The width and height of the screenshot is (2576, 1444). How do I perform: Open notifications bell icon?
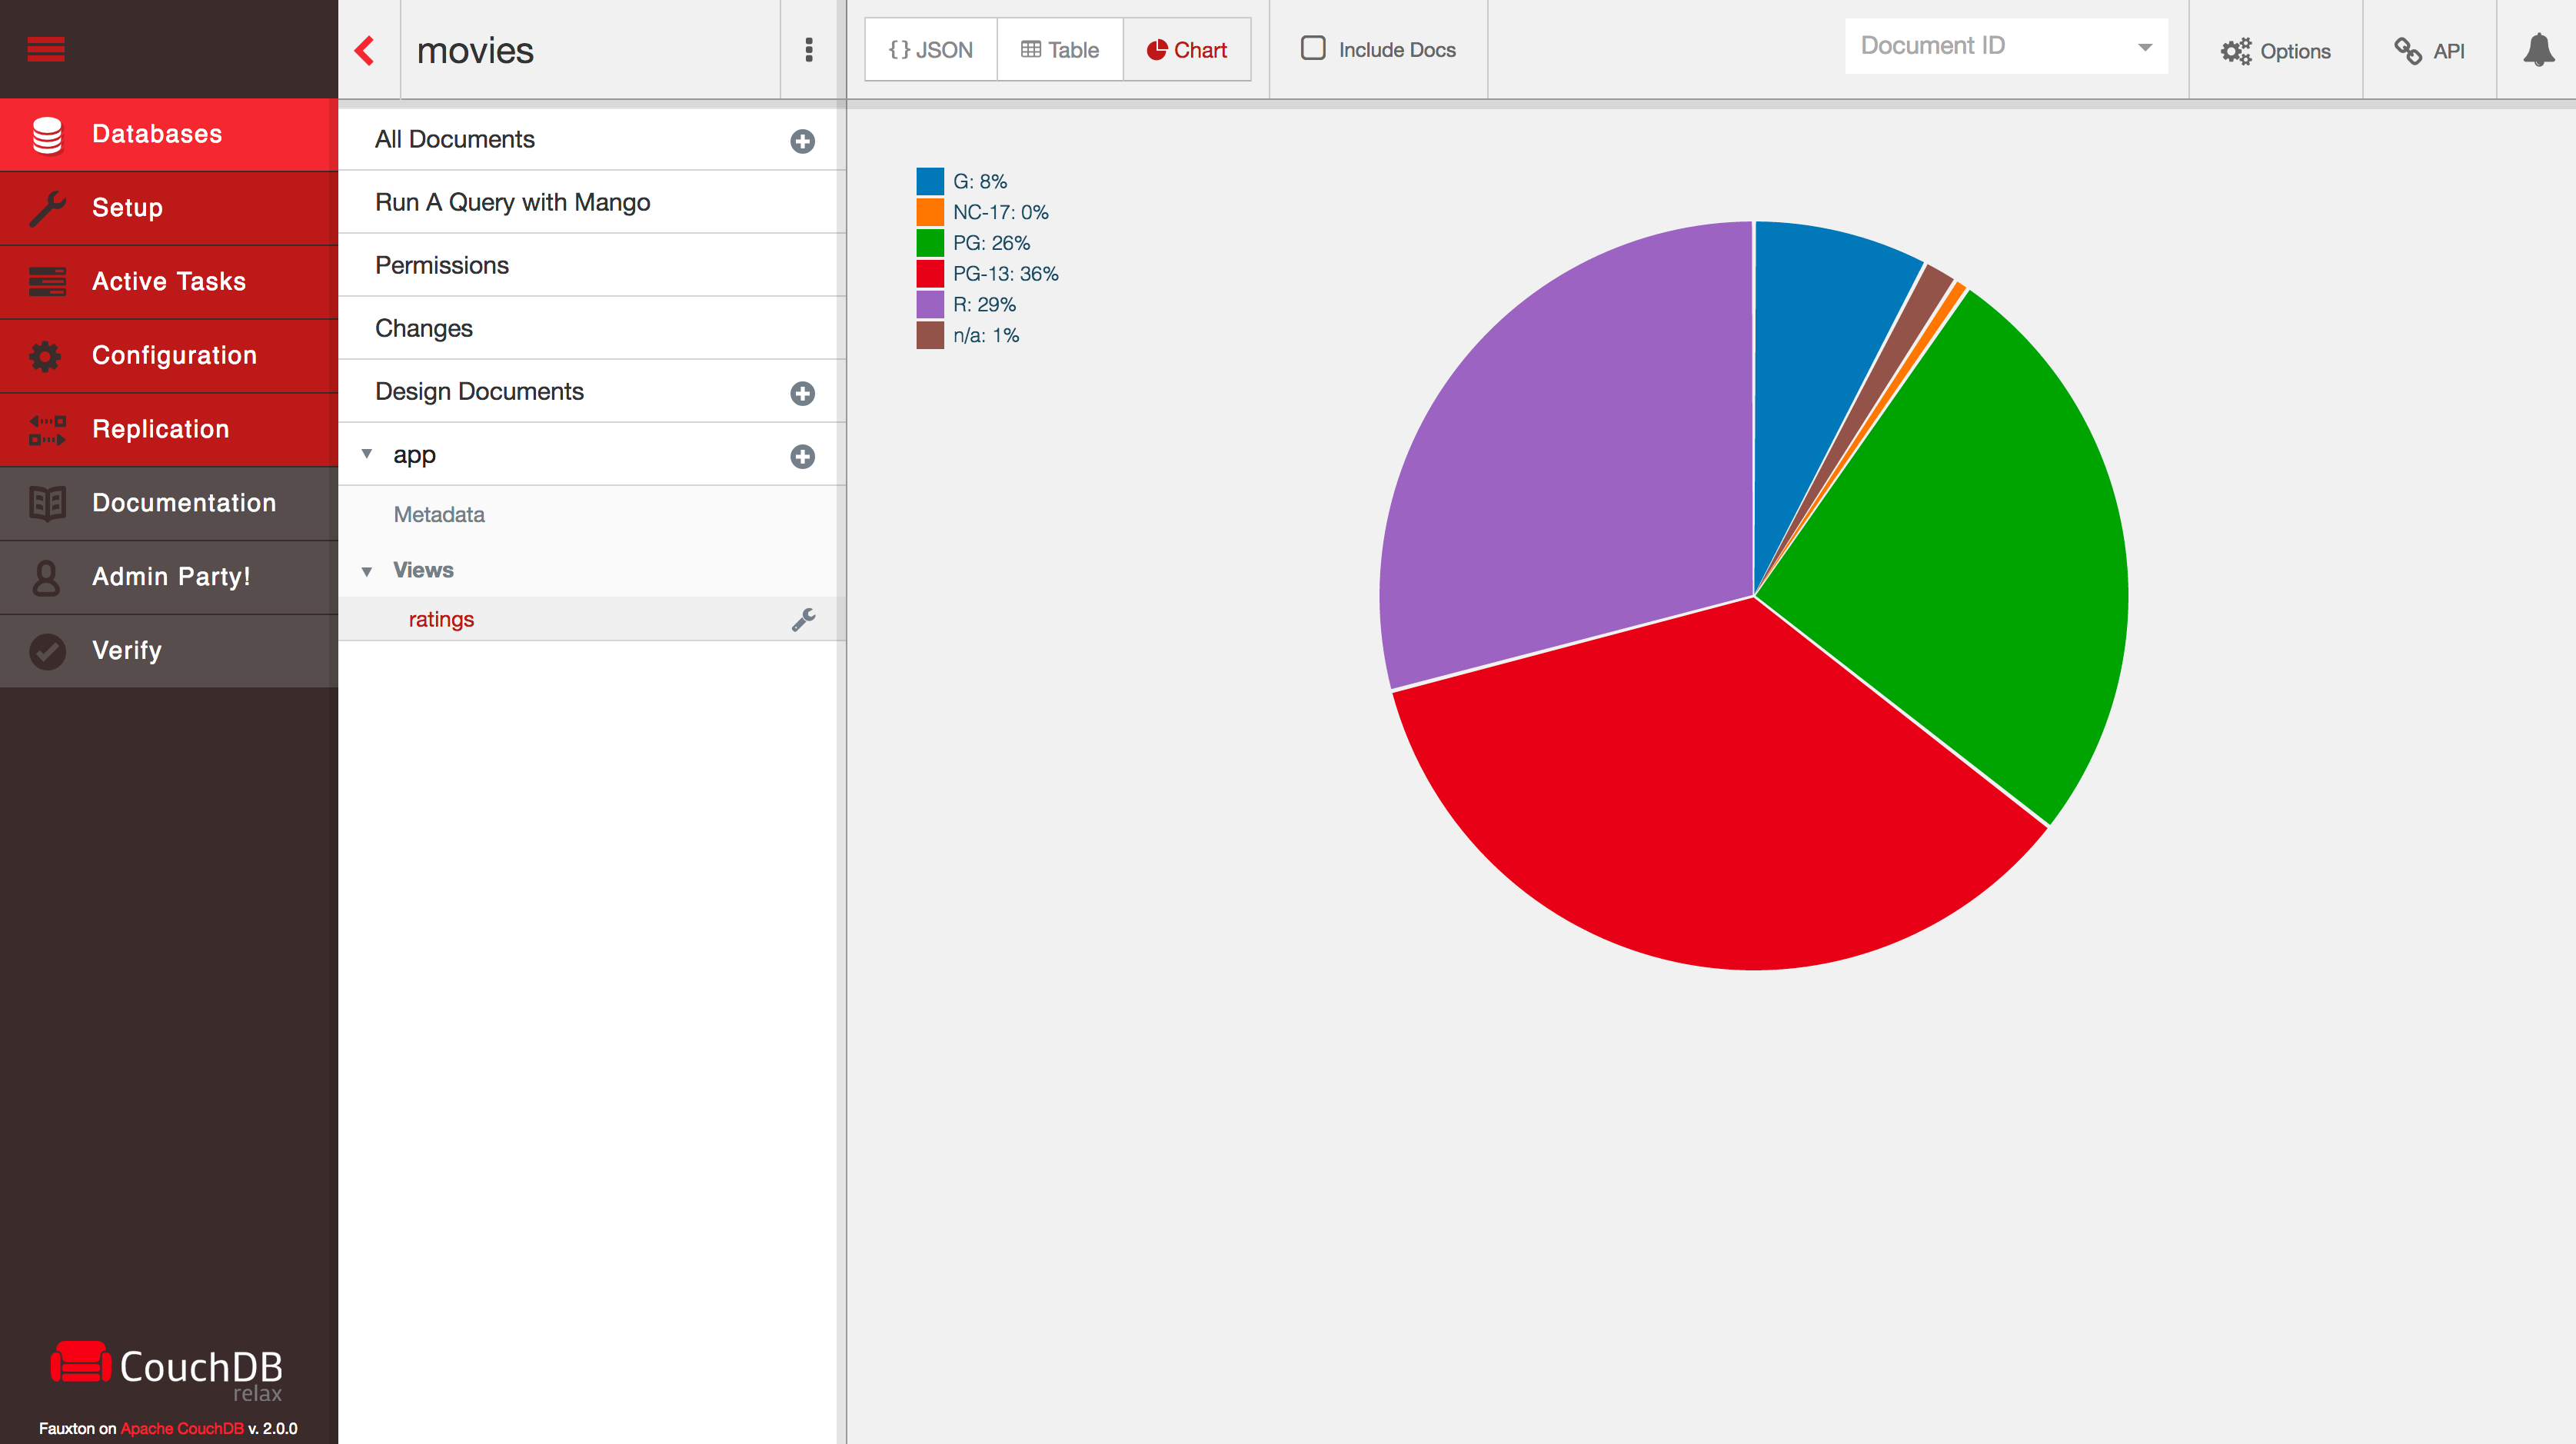click(x=2538, y=50)
